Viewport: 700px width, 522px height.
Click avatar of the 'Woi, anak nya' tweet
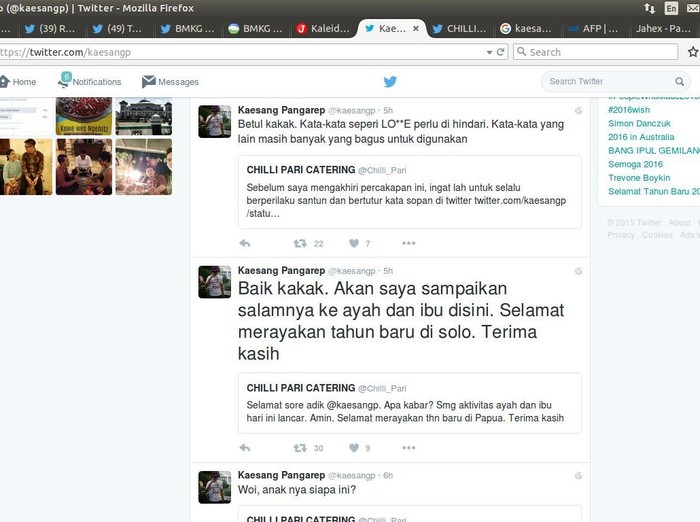(x=215, y=487)
